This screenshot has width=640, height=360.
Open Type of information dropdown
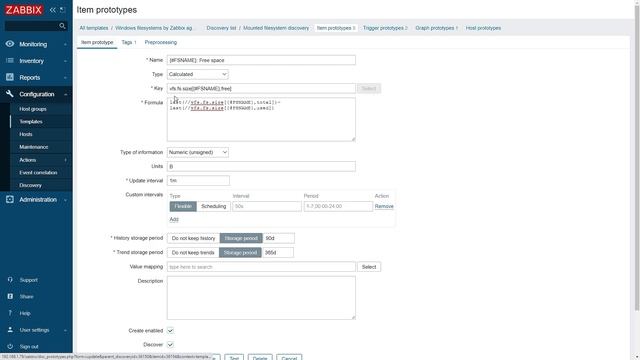[x=198, y=152]
